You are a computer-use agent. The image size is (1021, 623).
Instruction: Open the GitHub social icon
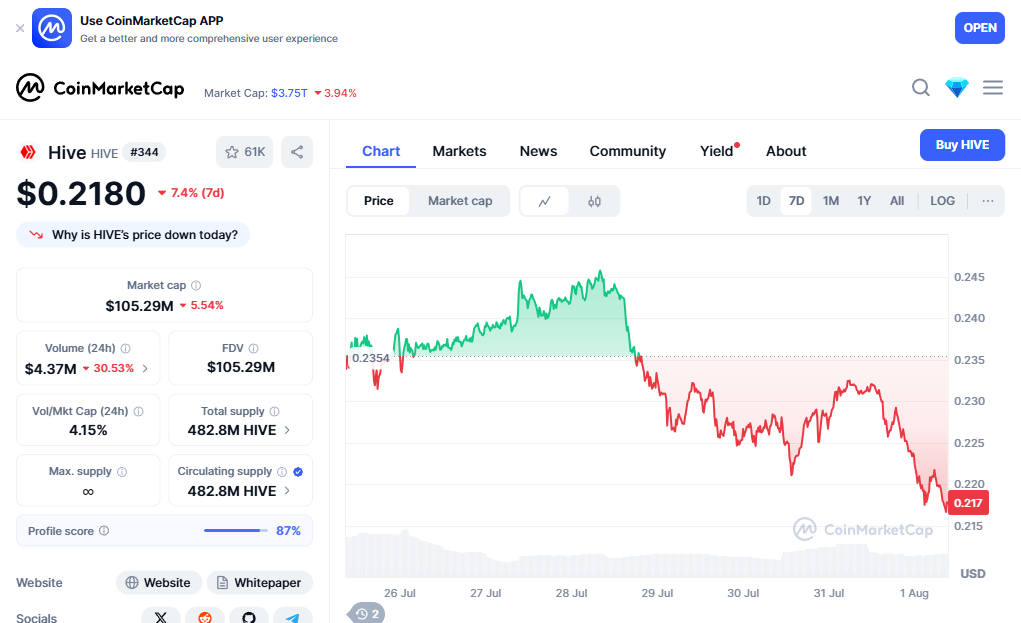click(249, 618)
